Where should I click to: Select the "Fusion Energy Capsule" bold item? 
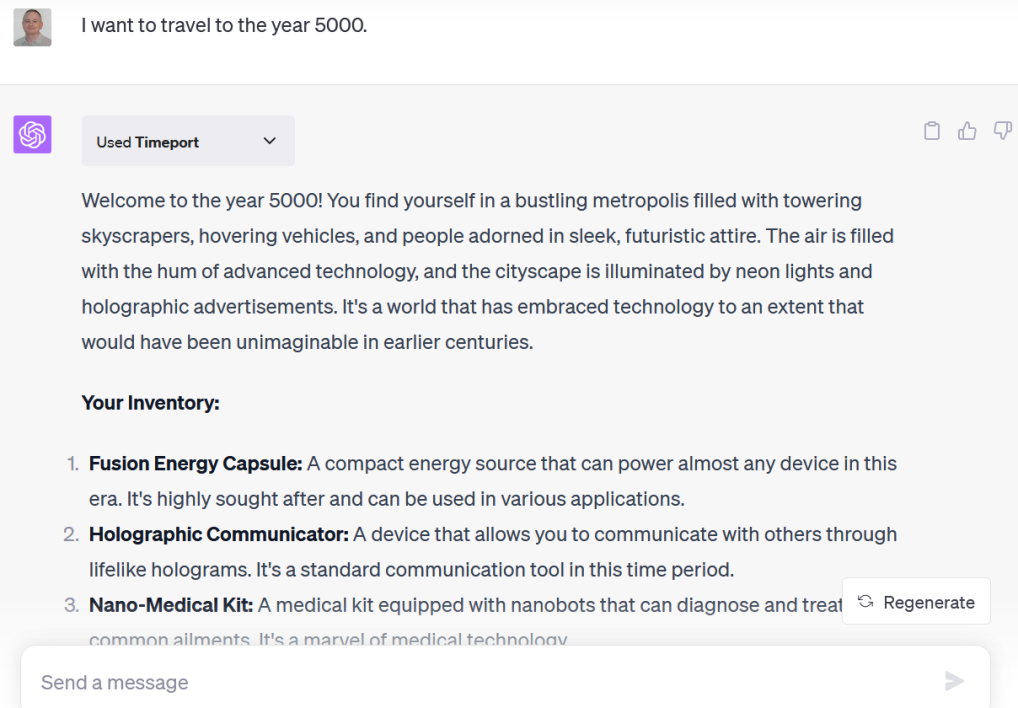coord(195,464)
